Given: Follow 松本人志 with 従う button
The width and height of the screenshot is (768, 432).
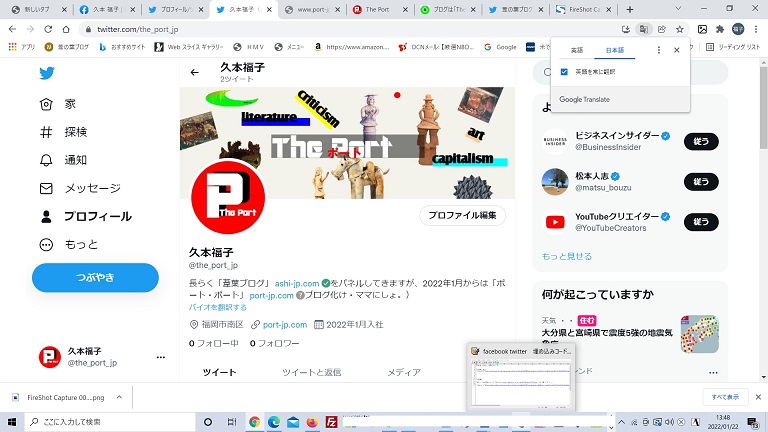Looking at the screenshot, I should (701, 182).
